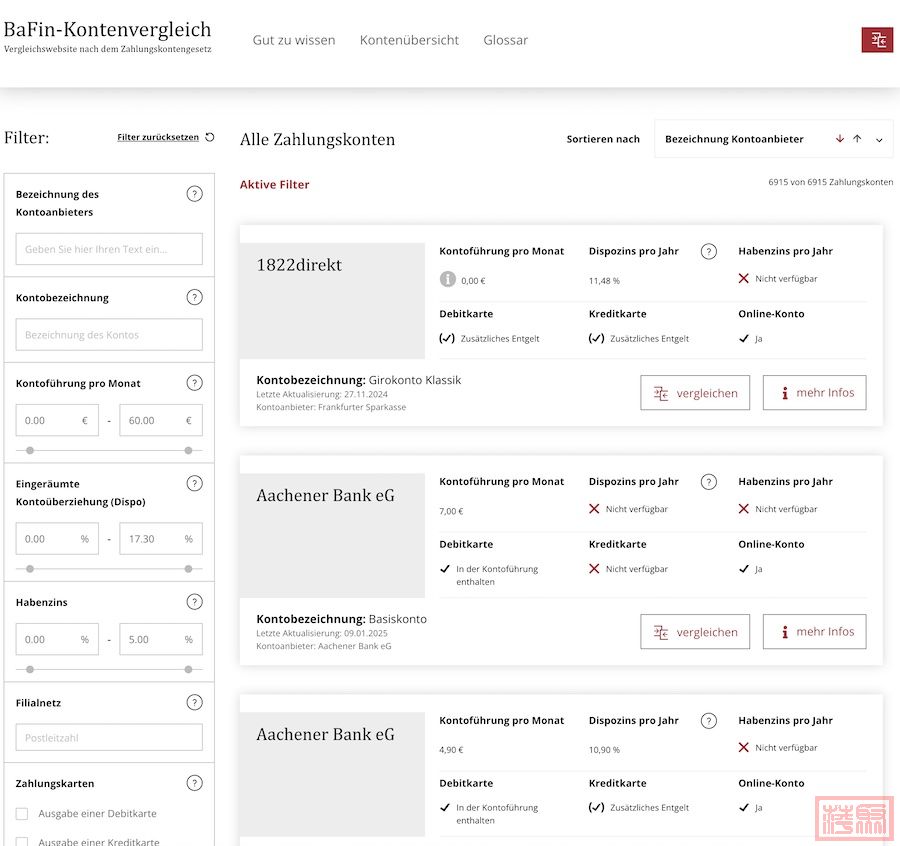Show mehr Infos for Girokonto Klassik
Viewport: 900px width, 846px height.
coord(814,393)
